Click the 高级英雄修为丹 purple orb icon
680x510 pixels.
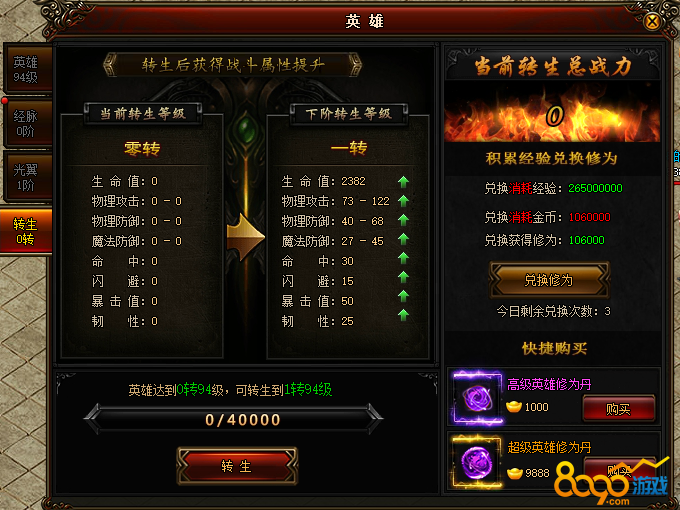coord(477,397)
